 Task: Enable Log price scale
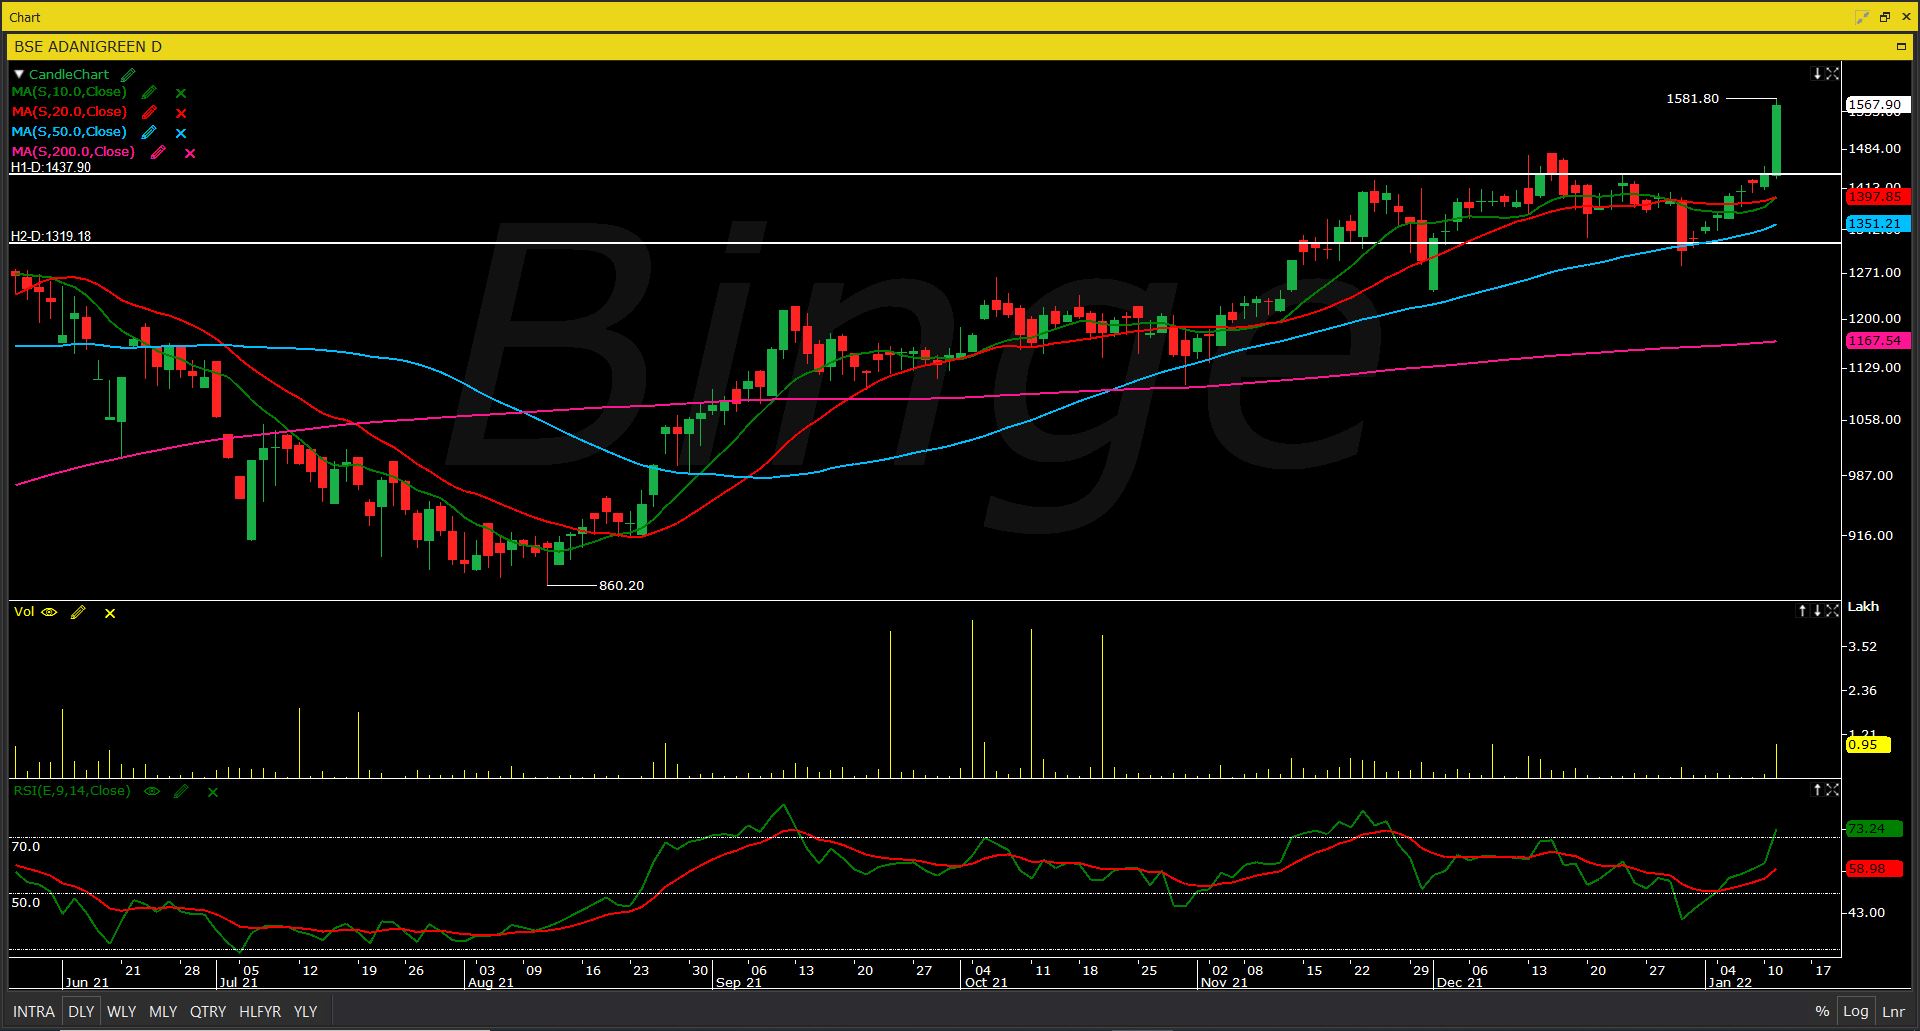(1855, 1011)
